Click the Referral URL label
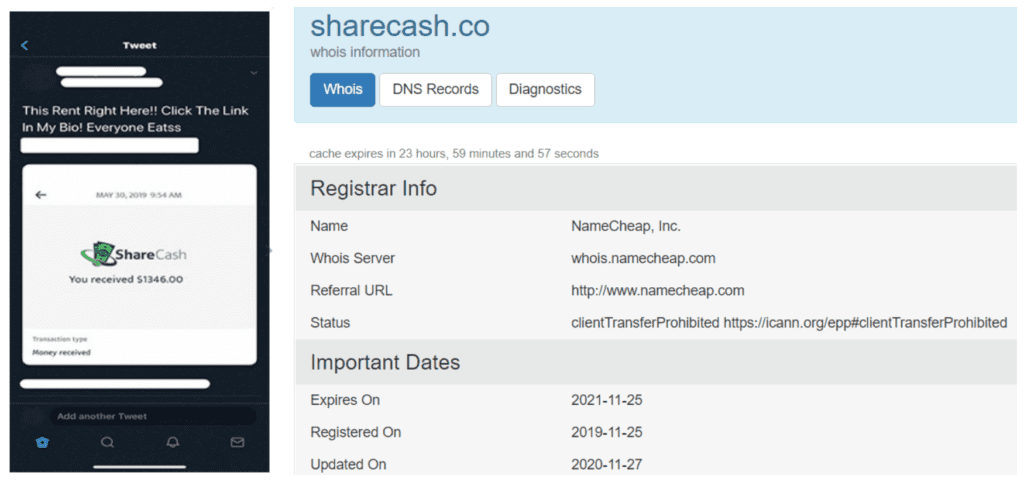Screen dimensions: 1024x482 (x=351, y=291)
